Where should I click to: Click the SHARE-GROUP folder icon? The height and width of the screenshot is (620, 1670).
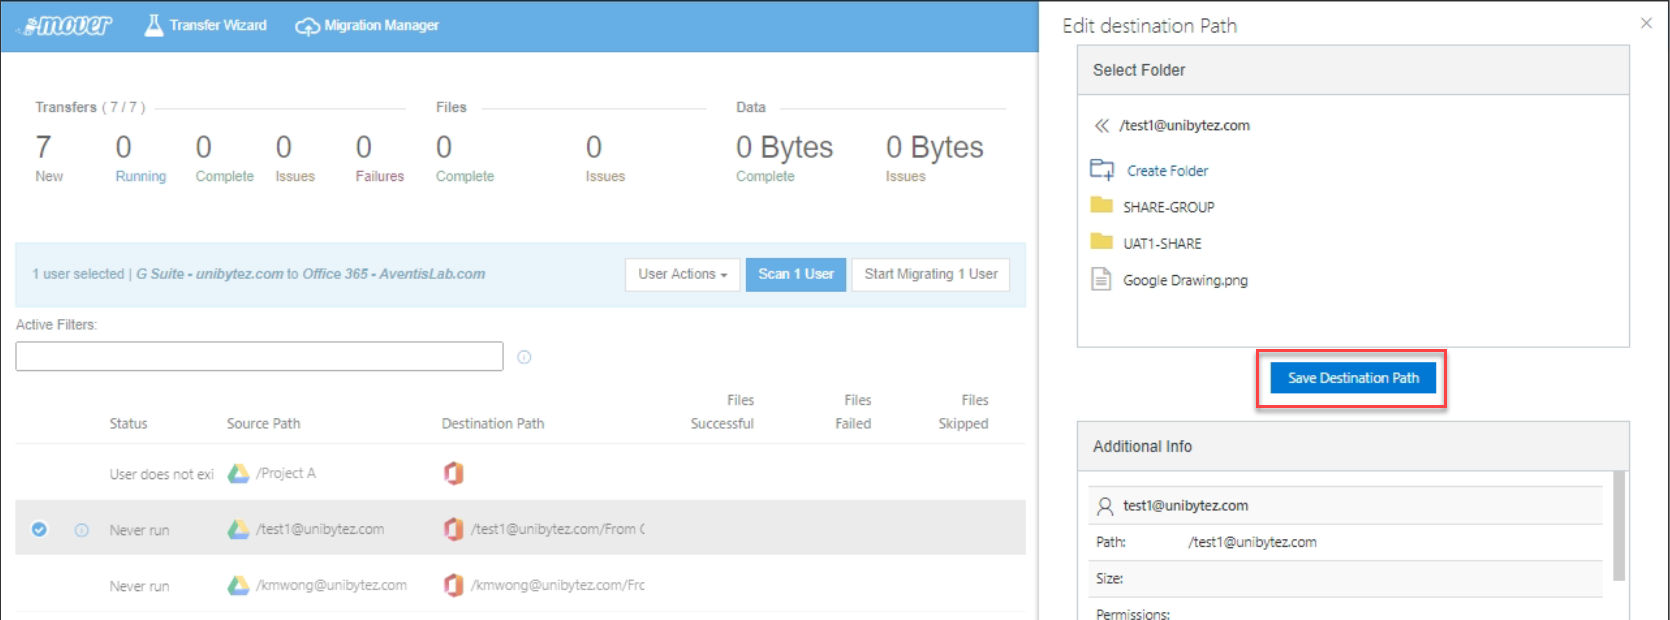1101,205
